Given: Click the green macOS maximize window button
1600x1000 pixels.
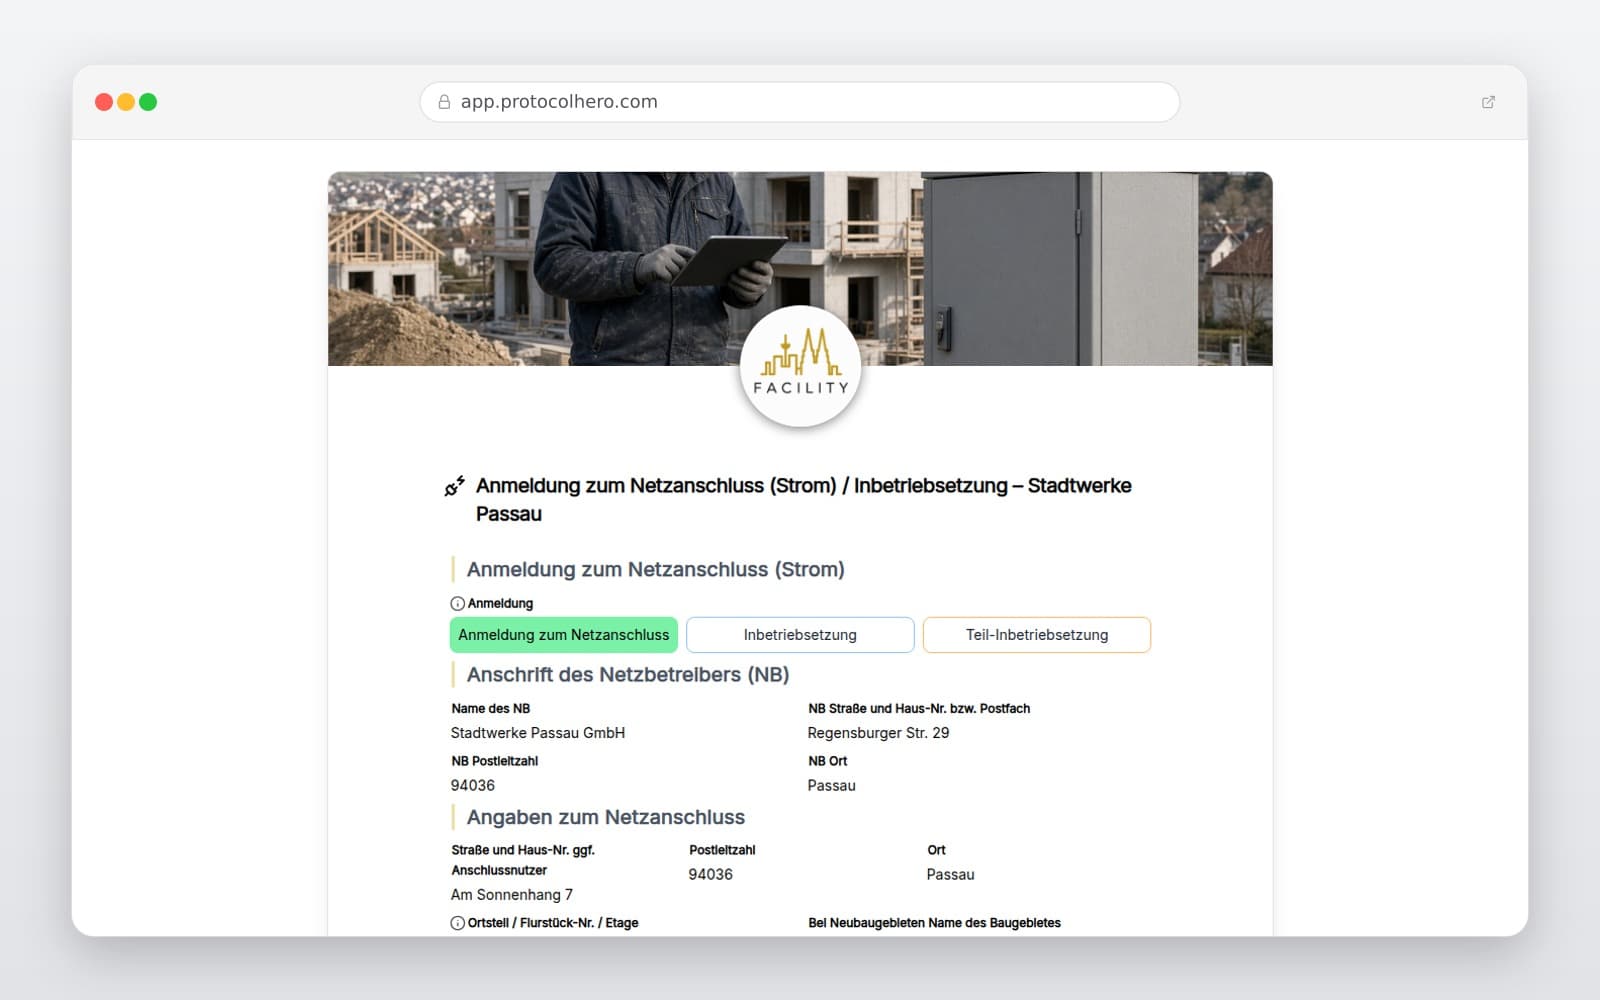Looking at the screenshot, I should pos(148,102).
